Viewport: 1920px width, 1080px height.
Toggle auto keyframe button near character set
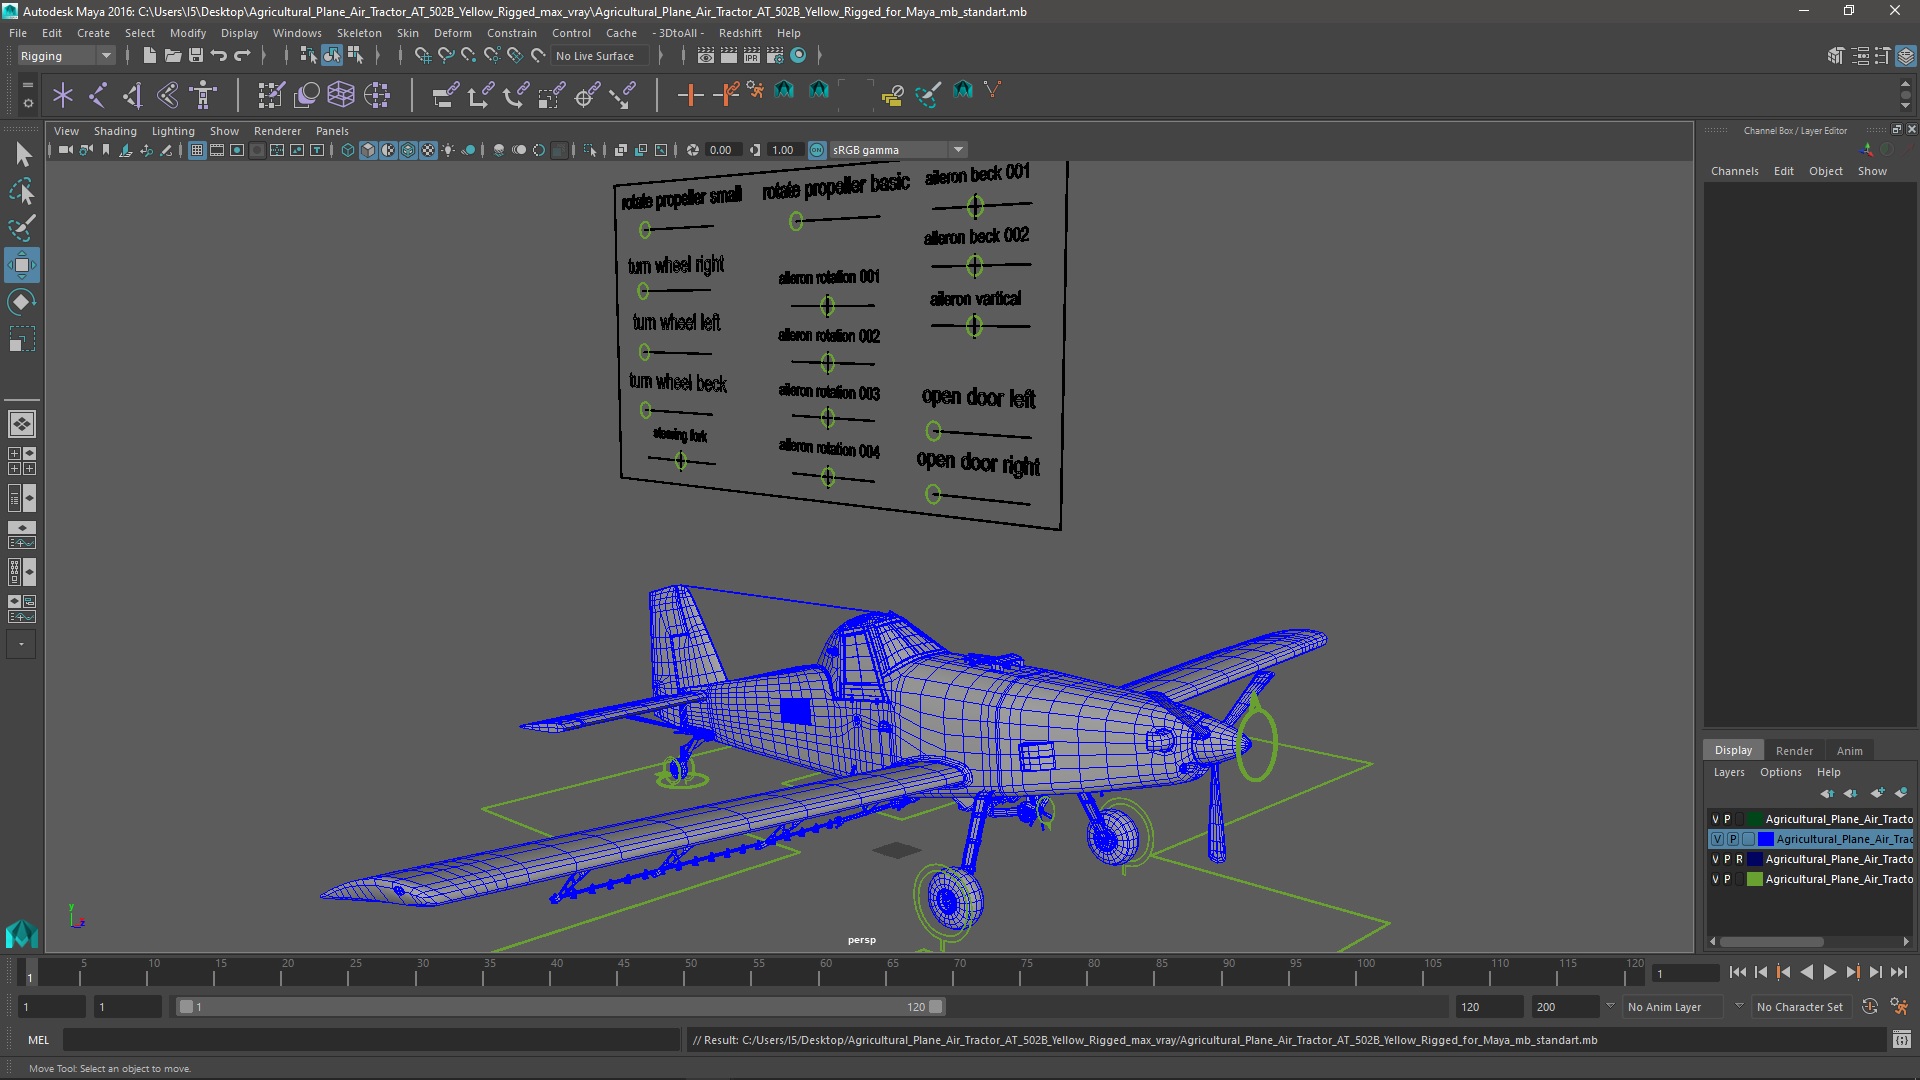click(x=1869, y=1007)
